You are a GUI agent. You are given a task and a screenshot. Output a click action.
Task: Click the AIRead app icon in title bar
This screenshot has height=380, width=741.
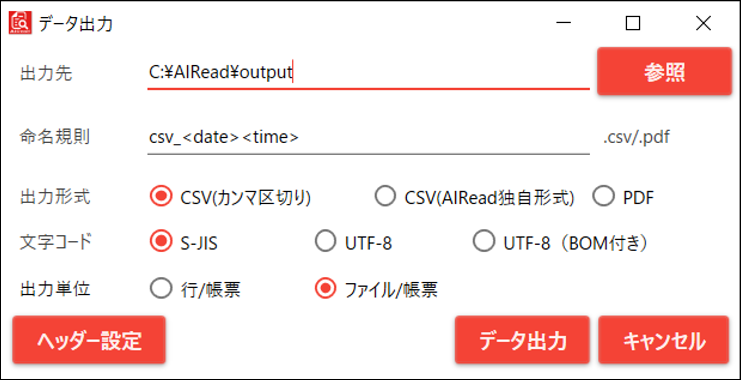point(20,23)
